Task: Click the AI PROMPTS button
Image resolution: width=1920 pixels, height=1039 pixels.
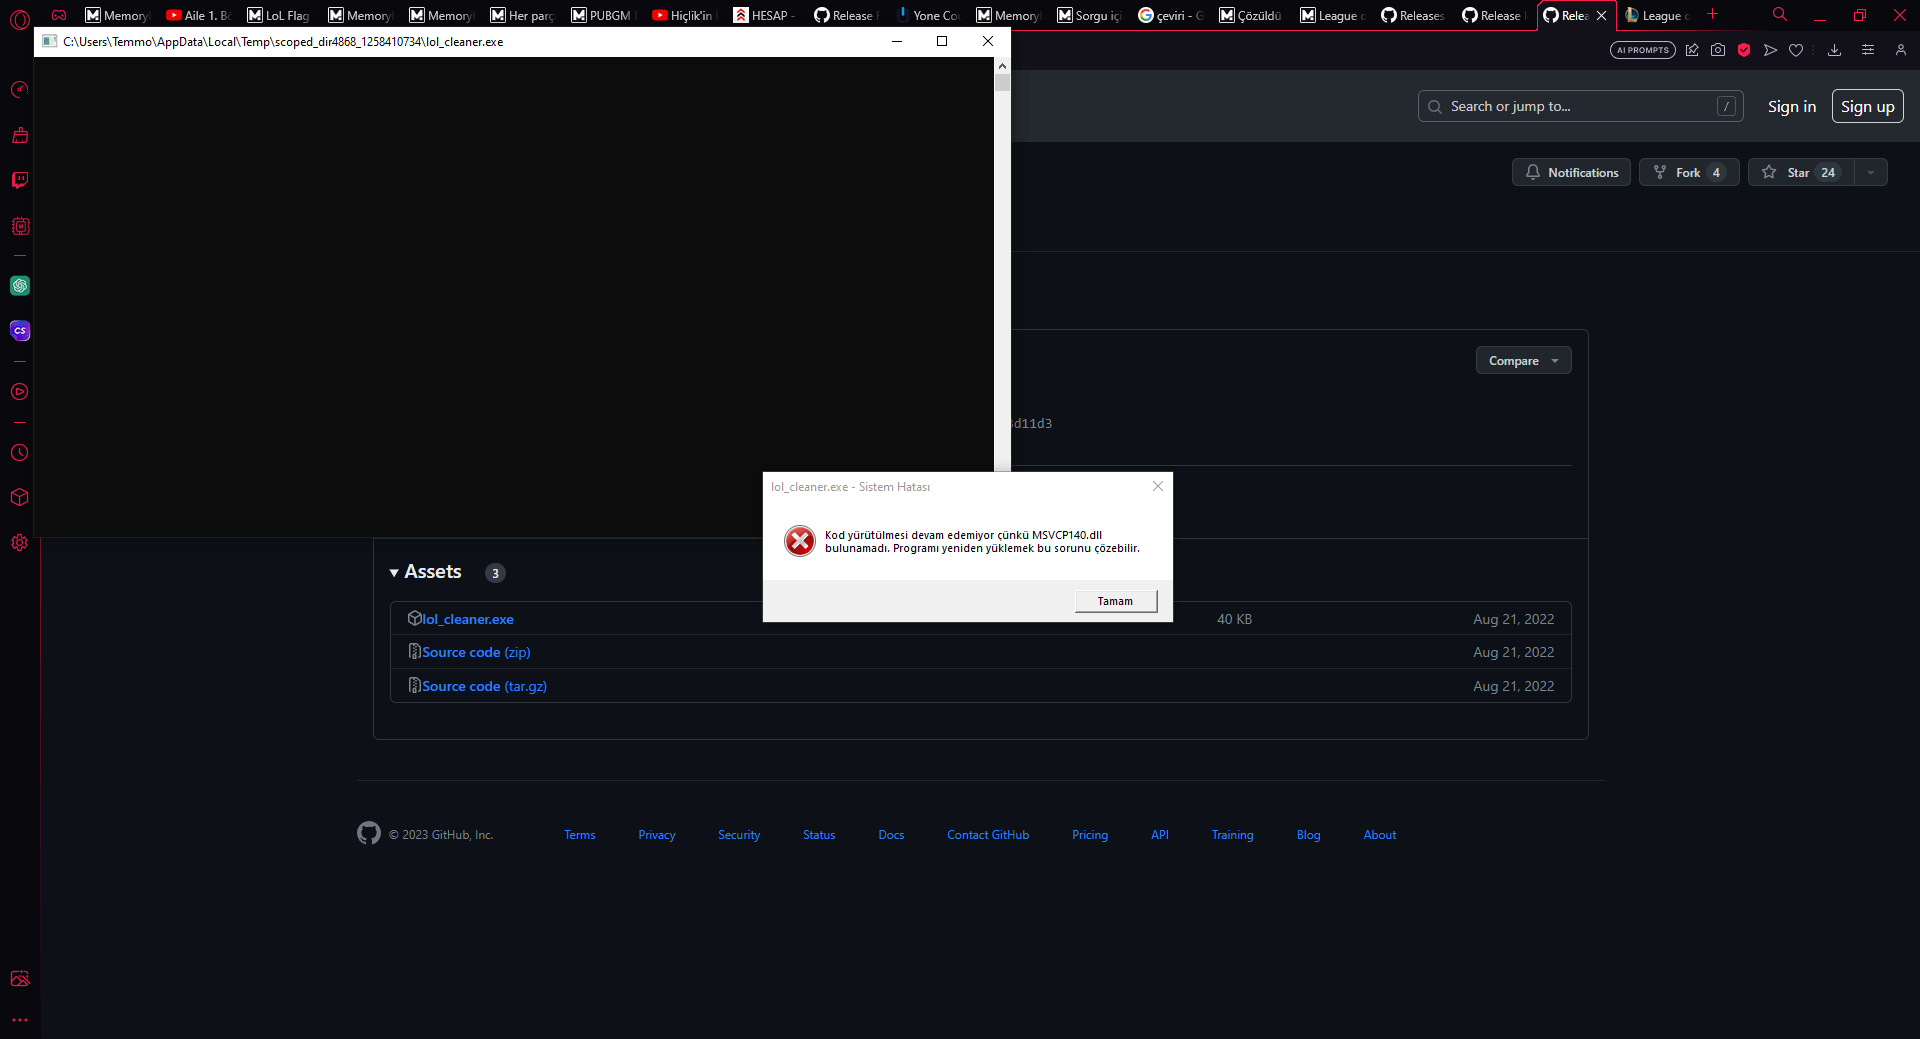Action: (1643, 50)
